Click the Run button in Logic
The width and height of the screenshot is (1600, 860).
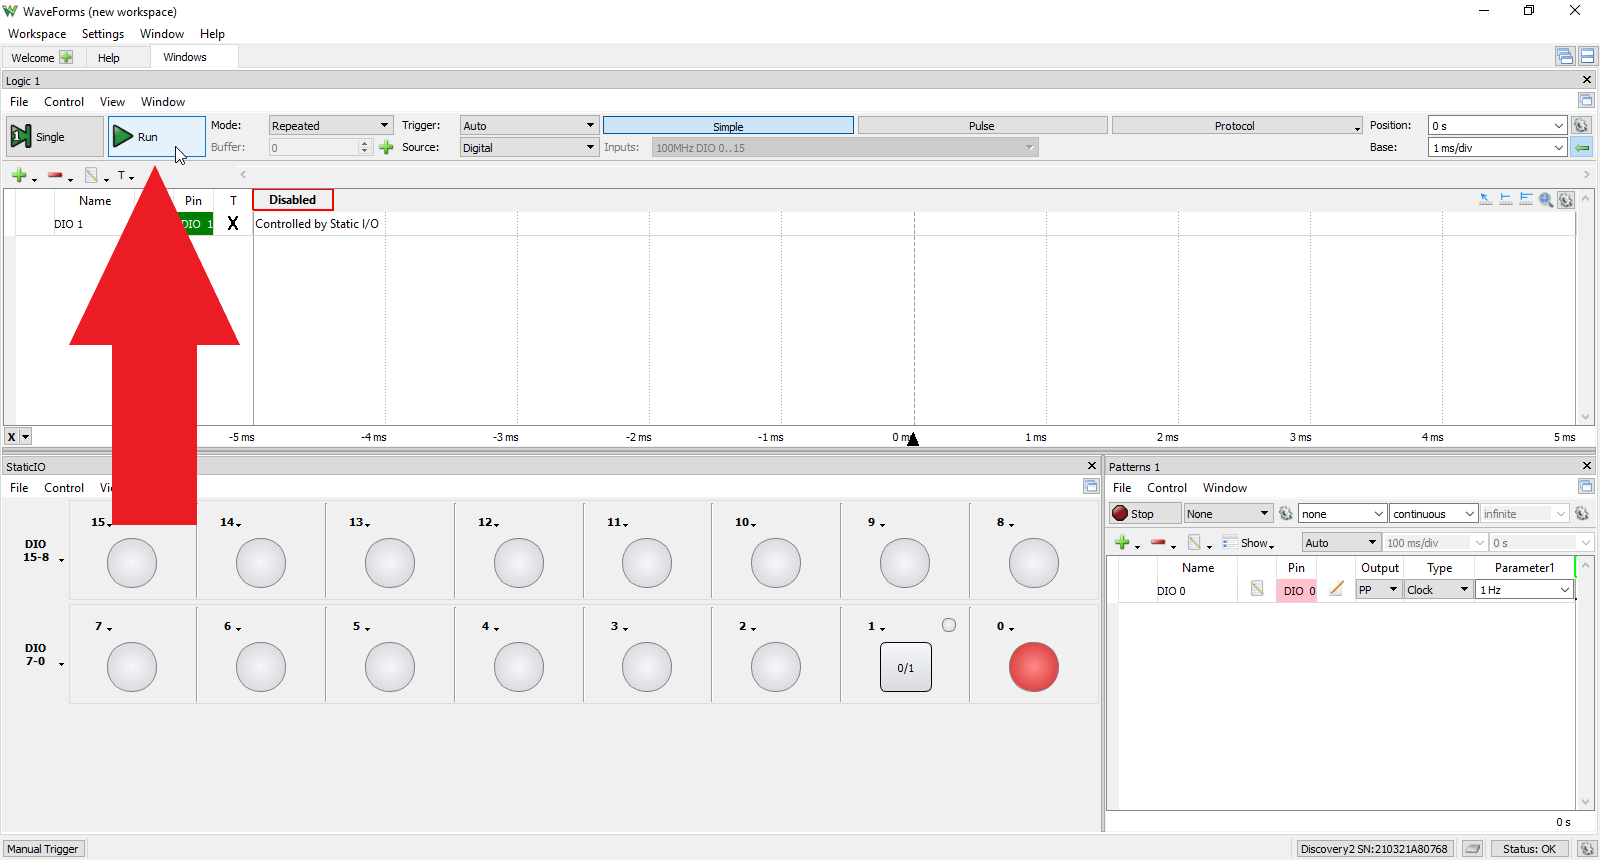click(157, 137)
